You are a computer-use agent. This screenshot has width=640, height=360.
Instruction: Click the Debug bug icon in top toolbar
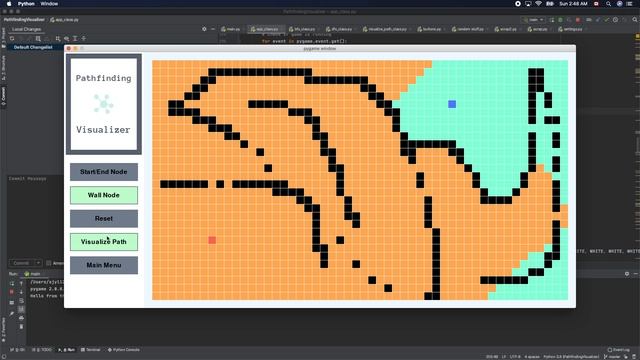[x=560, y=20]
